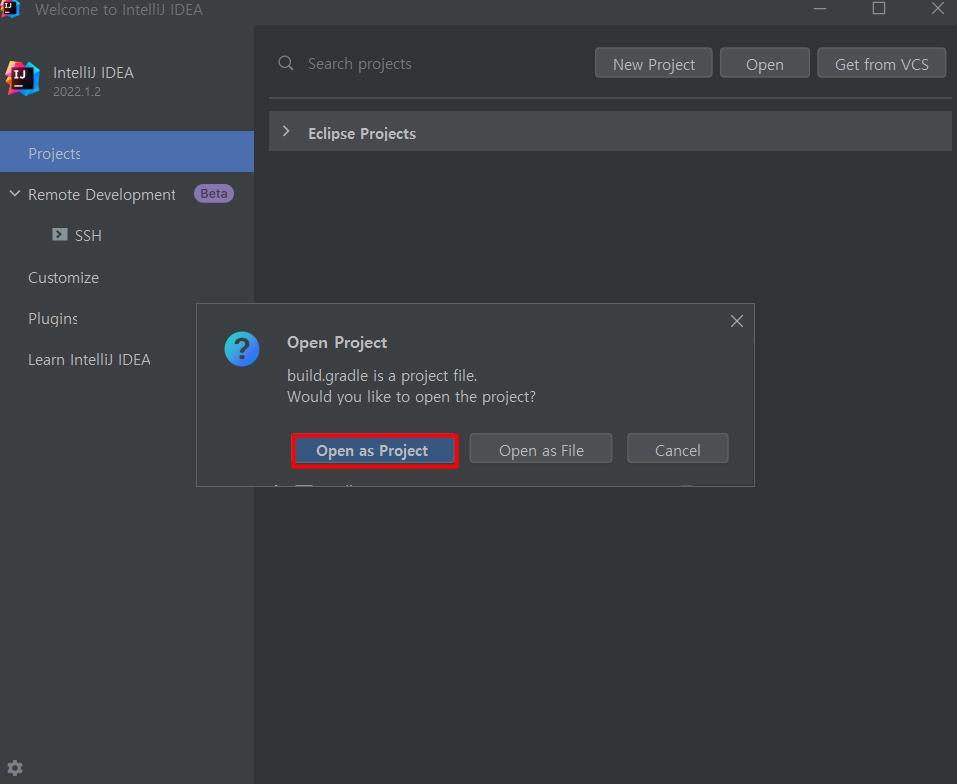
Task: Collapse the Remote Development section
Action: (15, 193)
